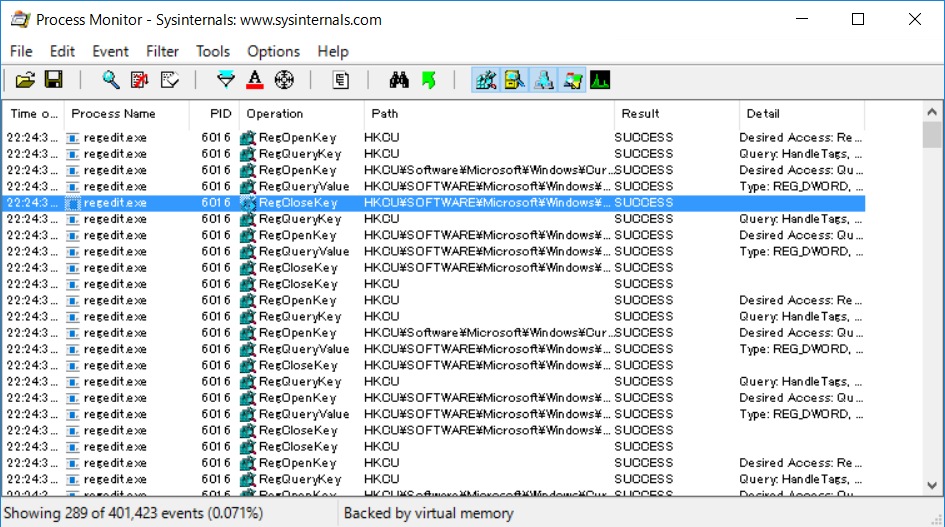Toggle Show Process and Thread Activity button

pyautogui.click(x=572, y=80)
